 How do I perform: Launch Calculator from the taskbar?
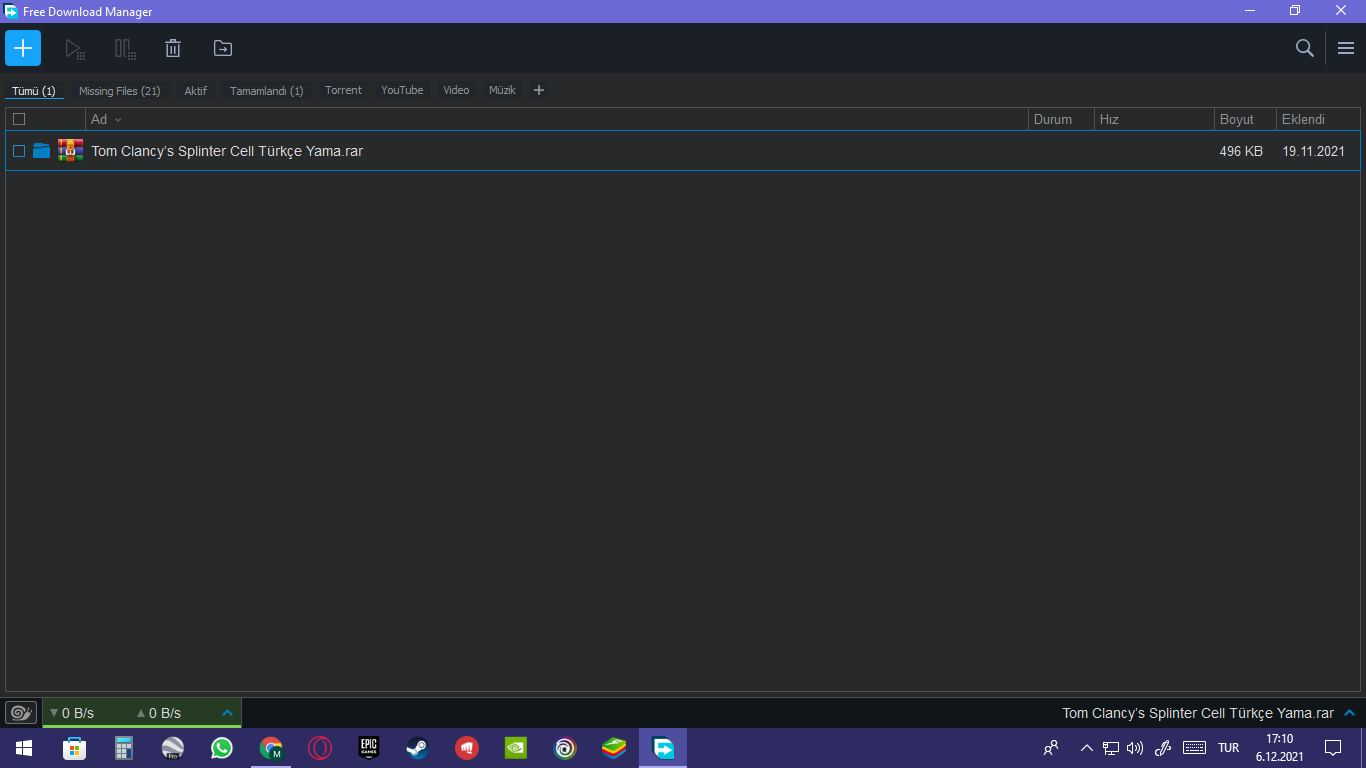click(124, 748)
